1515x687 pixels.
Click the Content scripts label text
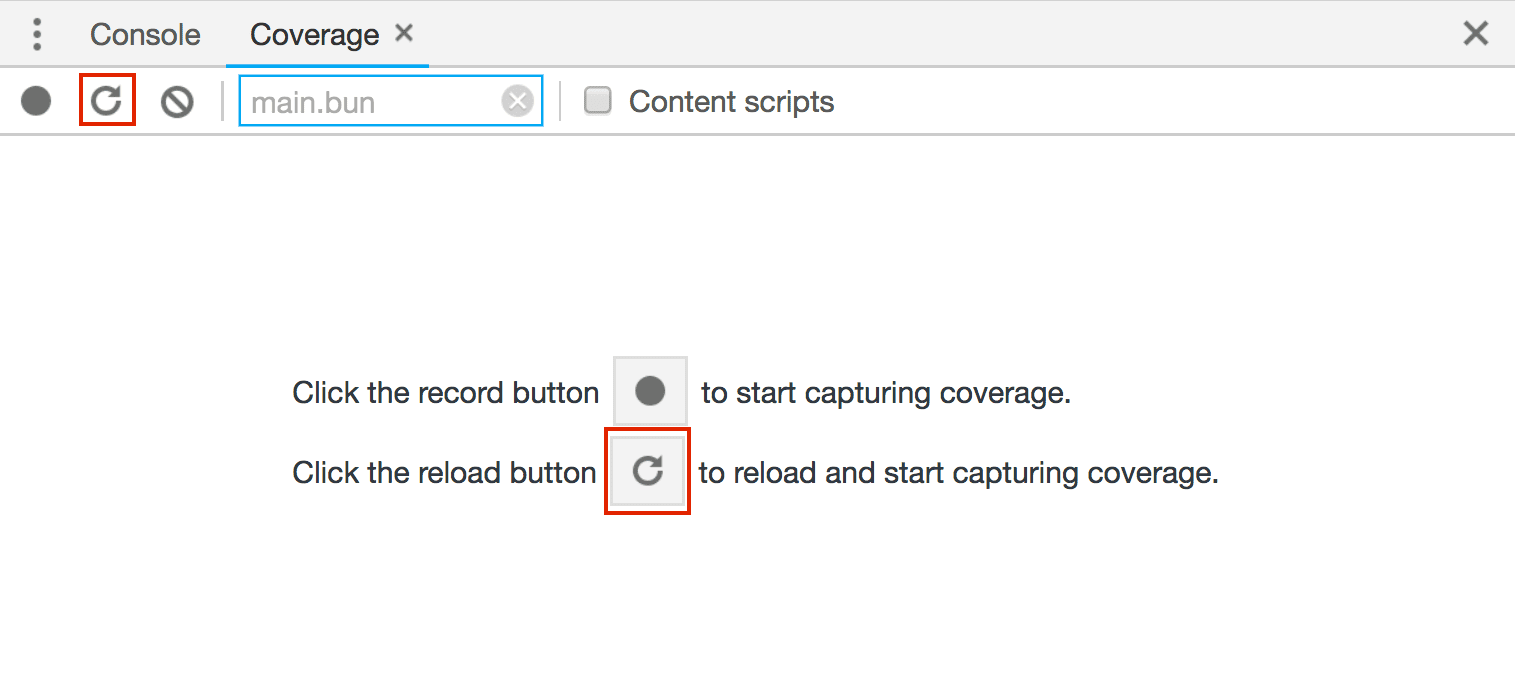tap(731, 100)
